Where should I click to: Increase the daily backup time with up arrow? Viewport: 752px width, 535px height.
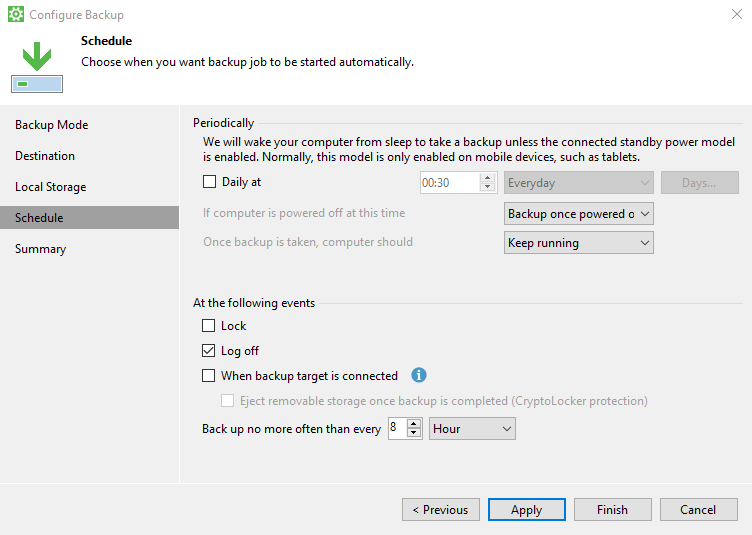[x=488, y=179]
